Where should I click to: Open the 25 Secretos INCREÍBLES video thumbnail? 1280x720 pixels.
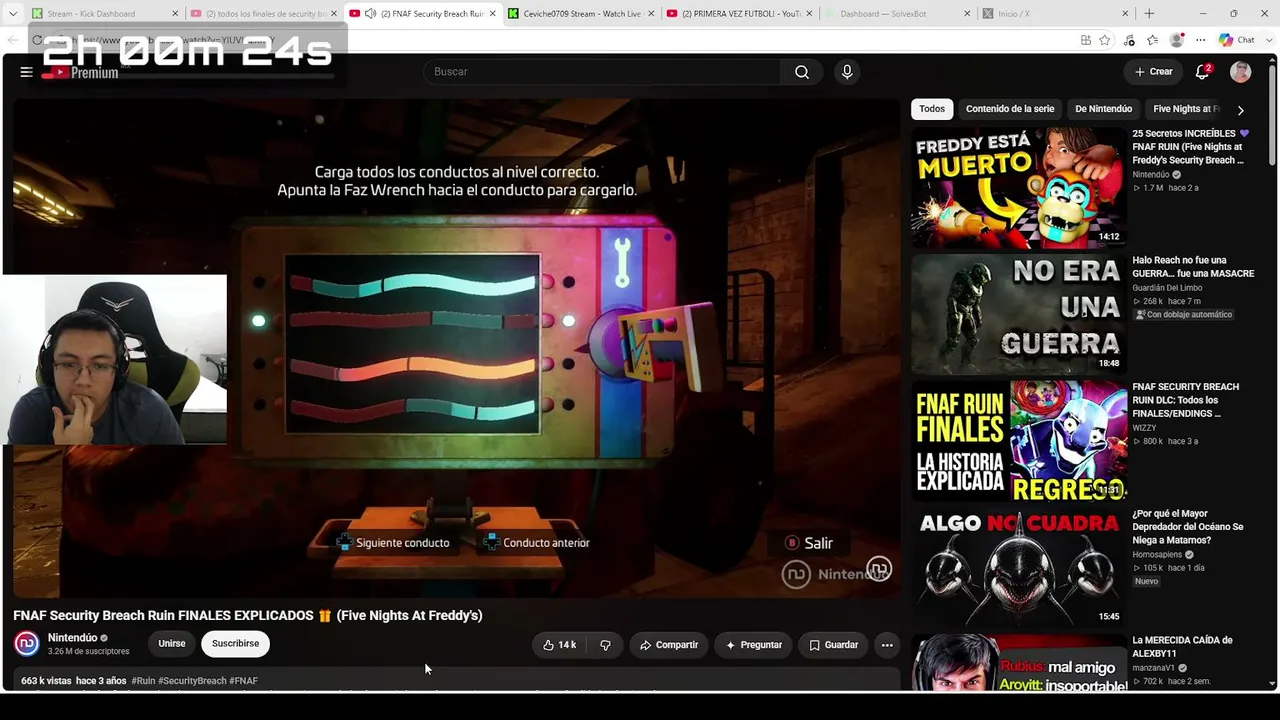pyautogui.click(x=1019, y=187)
